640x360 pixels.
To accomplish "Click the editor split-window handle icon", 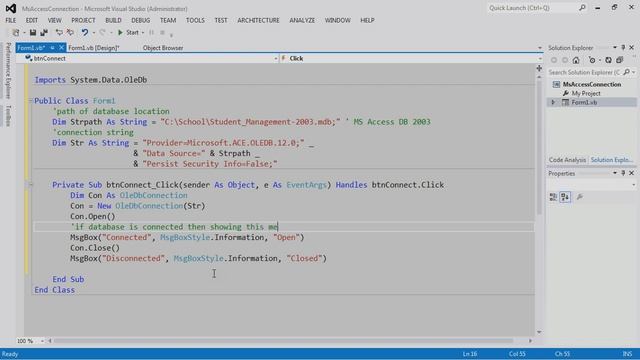I will (x=539, y=68).
